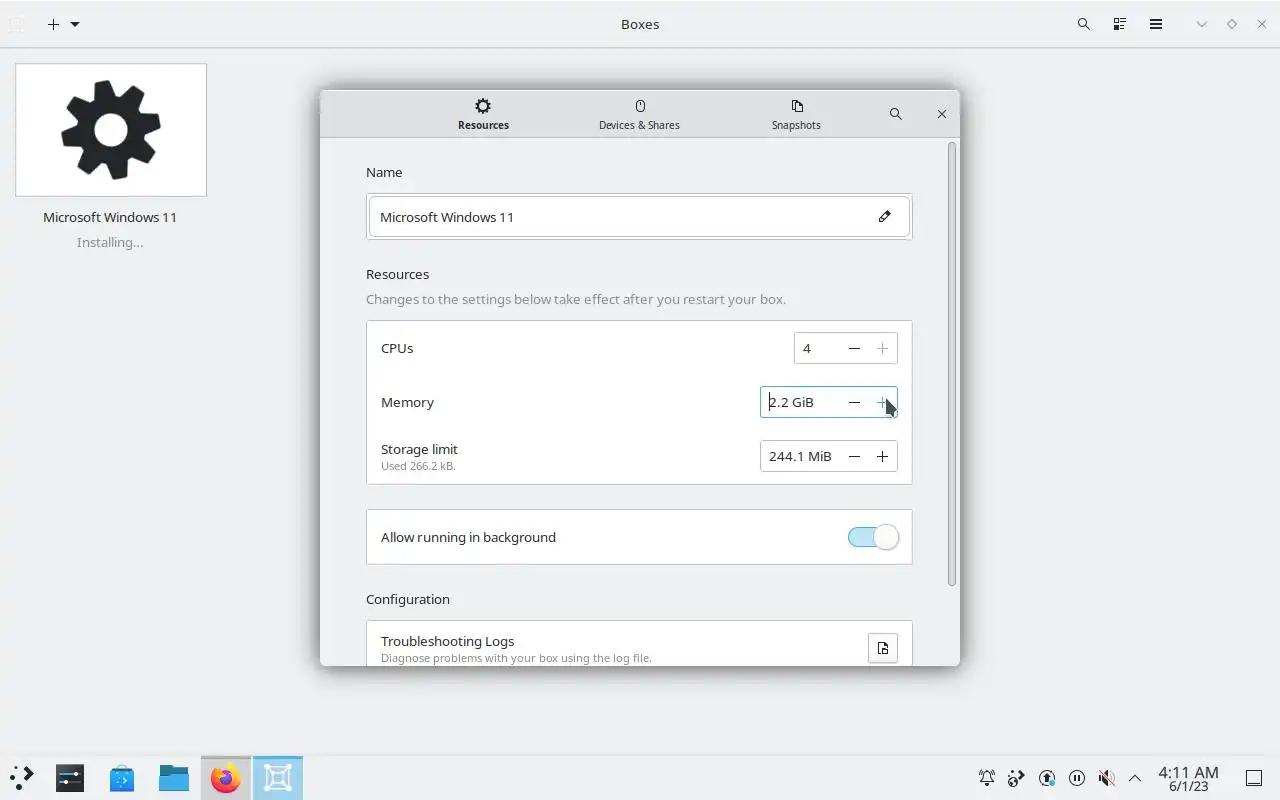1280x800 pixels.
Task: Open the KDE application launcher
Action: point(22,777)
